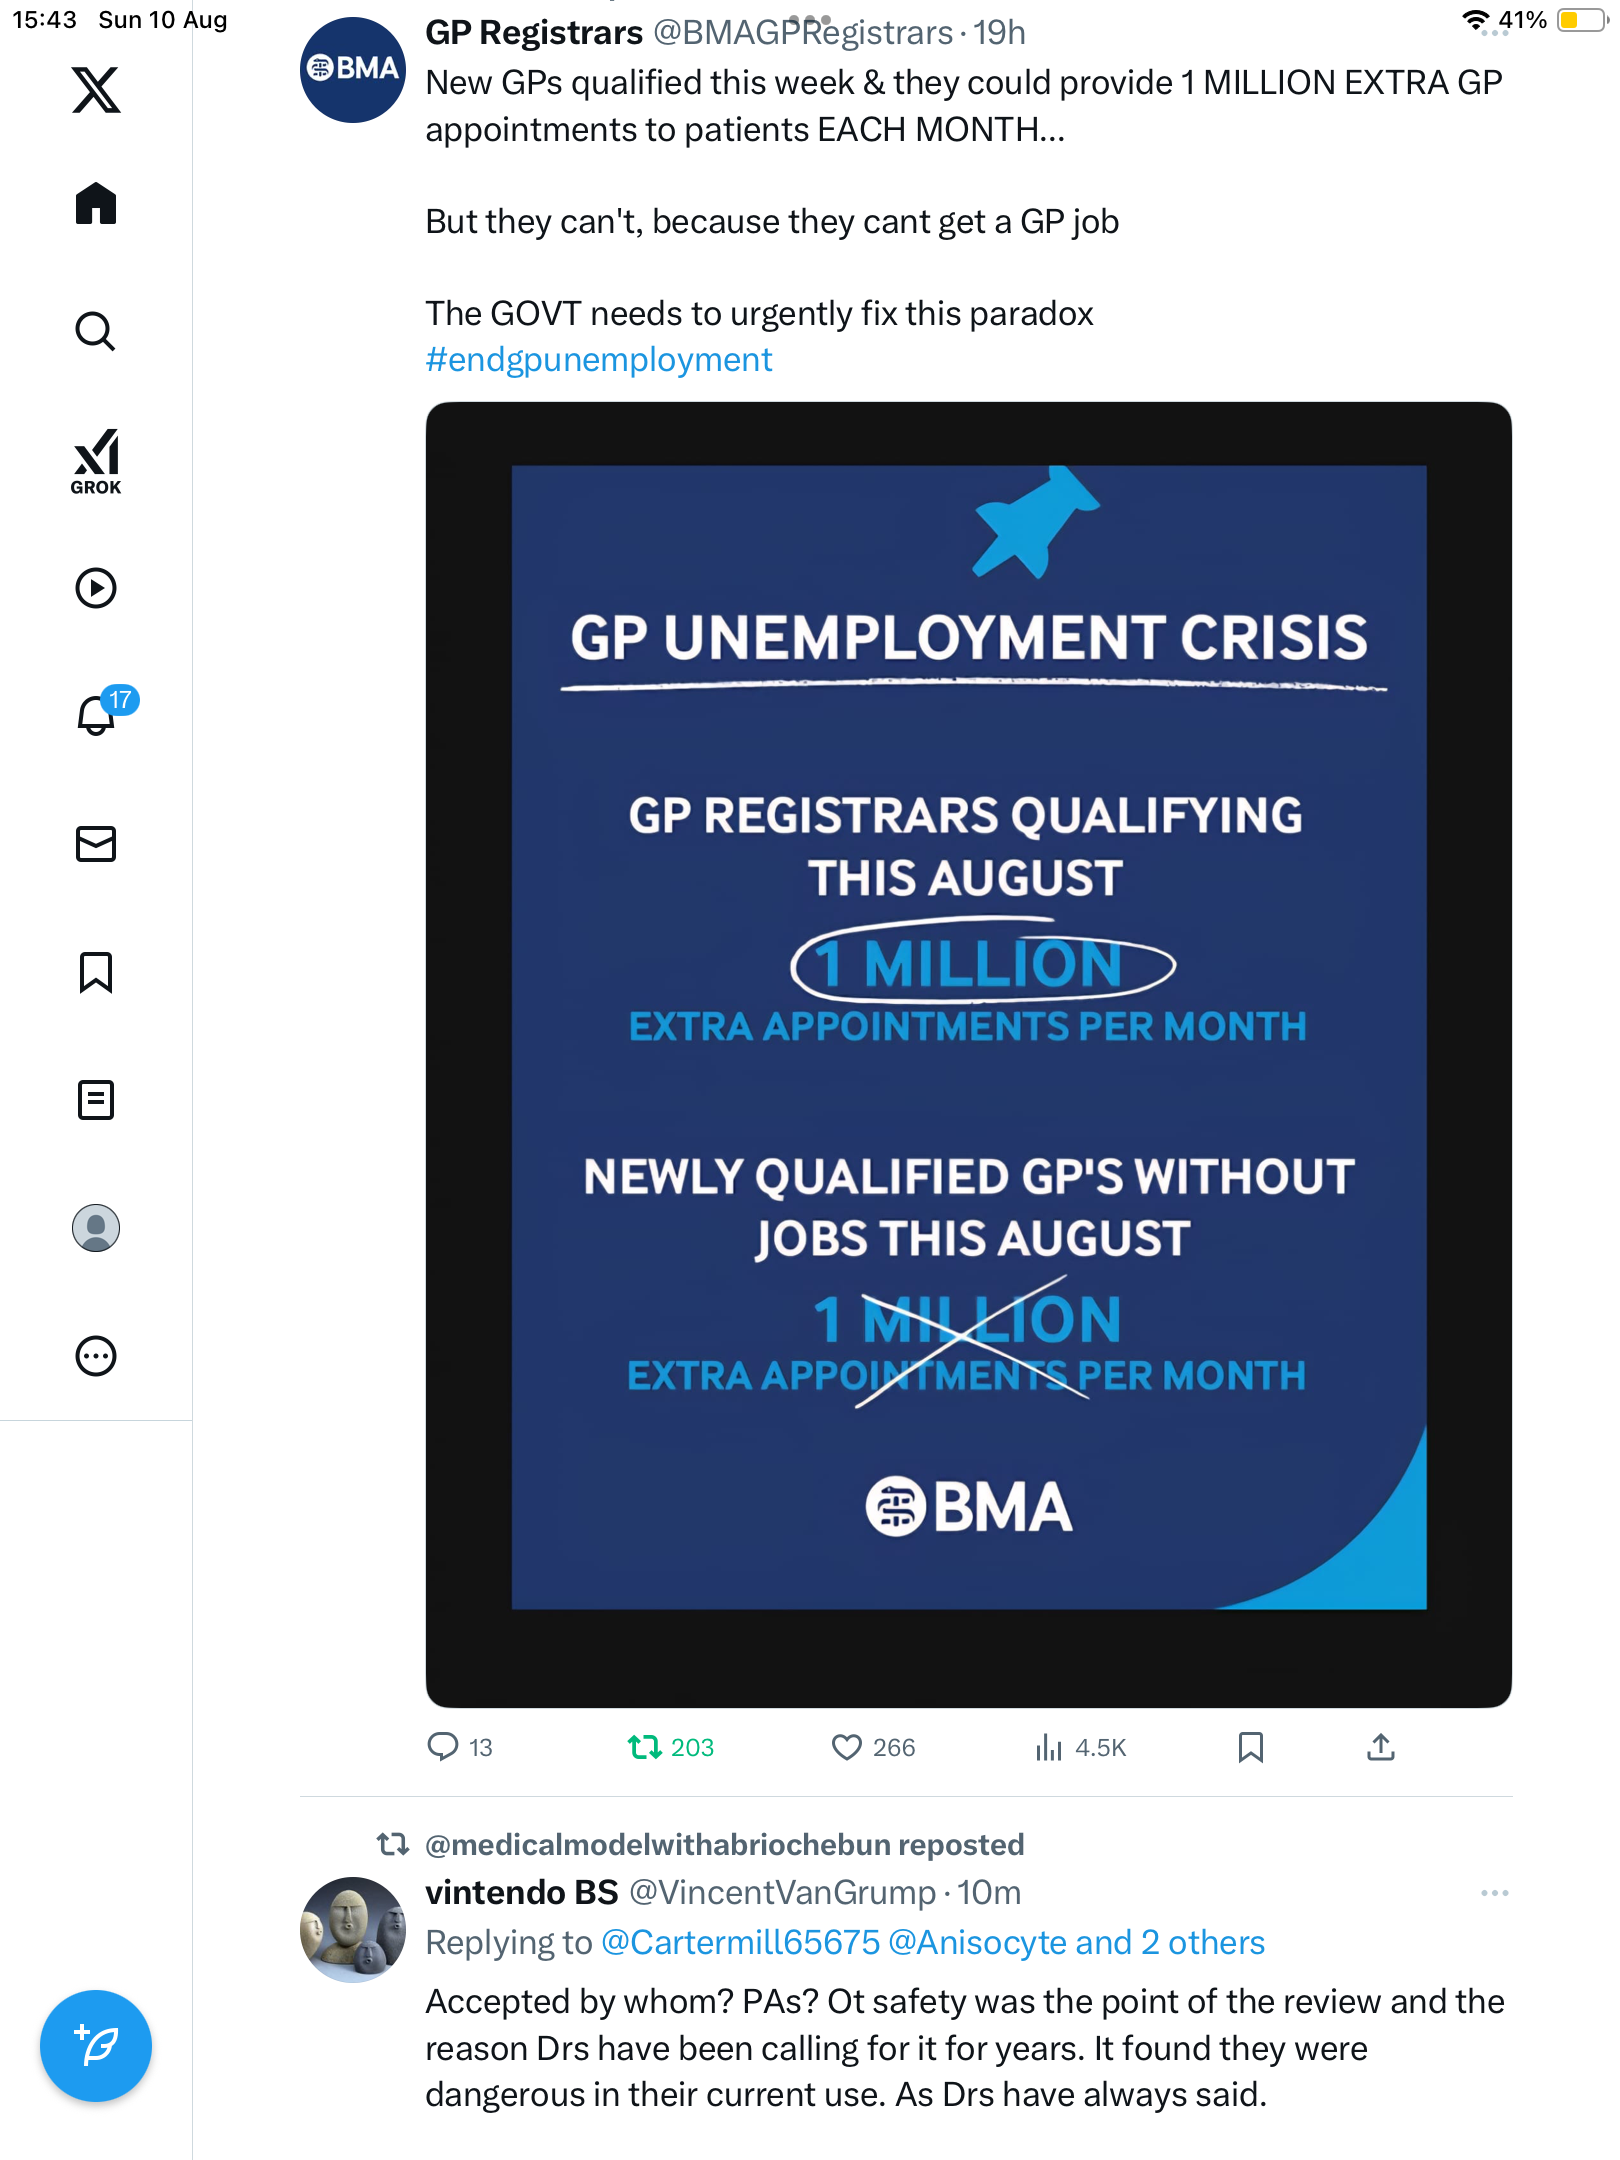Screen dimensions: 1620x2160
Task: Share the GP Registrars post
Action: click(x=1380, y=1747)
